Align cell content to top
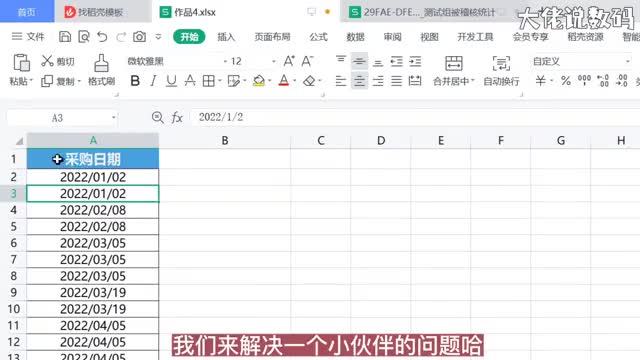The width and height of the screenshot is (640, 360). (341, 61)
